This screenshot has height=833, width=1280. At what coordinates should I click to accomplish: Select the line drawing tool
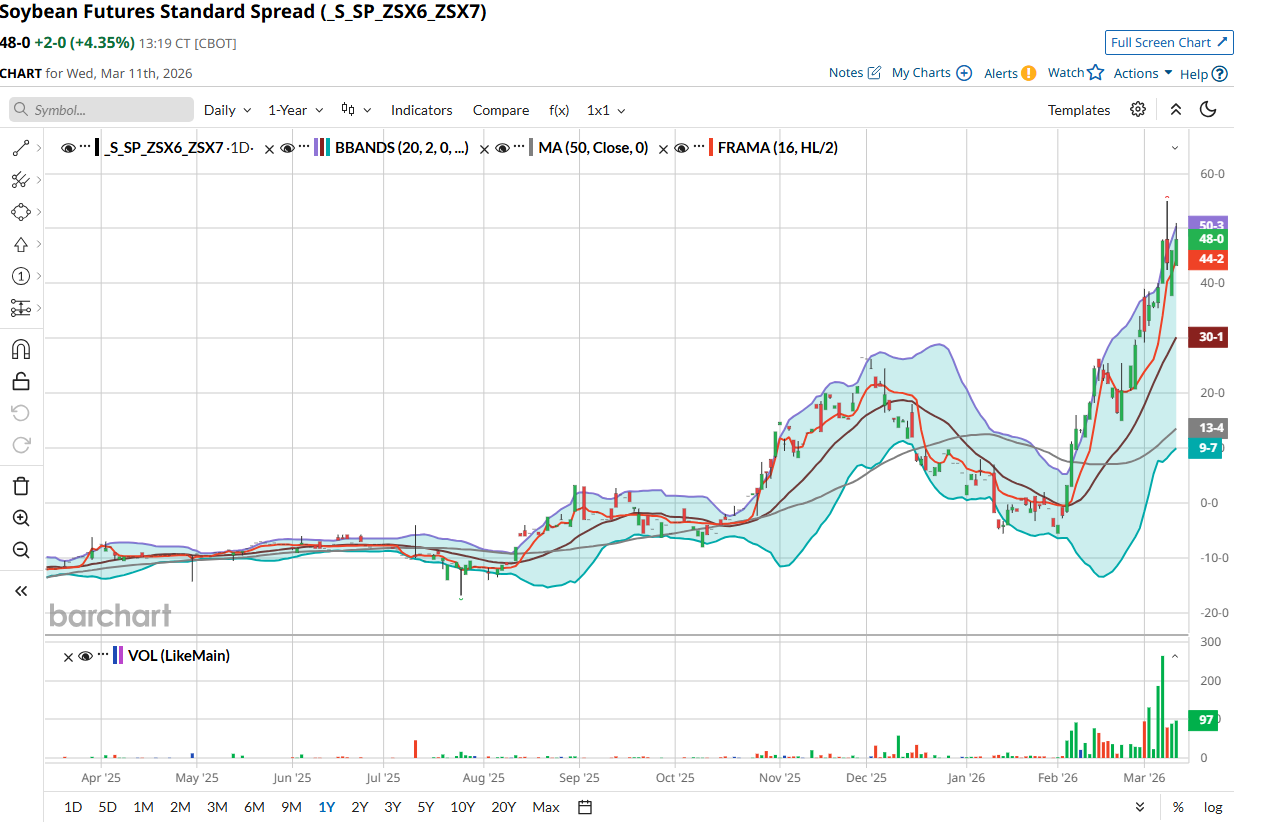coord(20,149)
